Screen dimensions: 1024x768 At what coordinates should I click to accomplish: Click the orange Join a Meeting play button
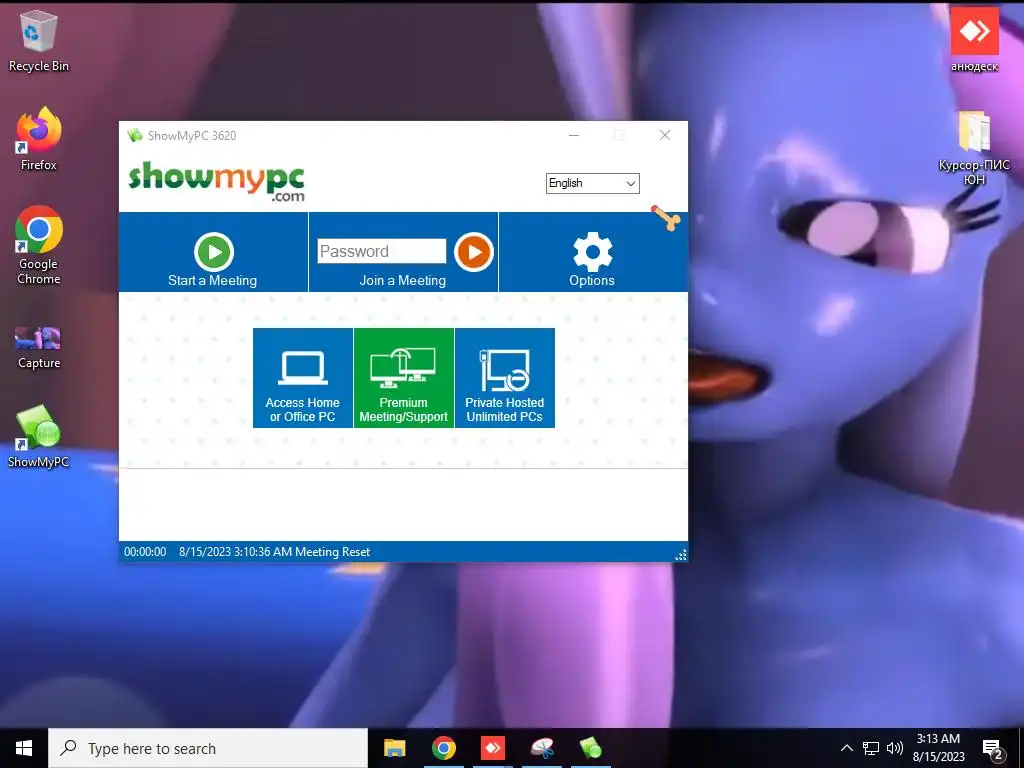point(473,251)
